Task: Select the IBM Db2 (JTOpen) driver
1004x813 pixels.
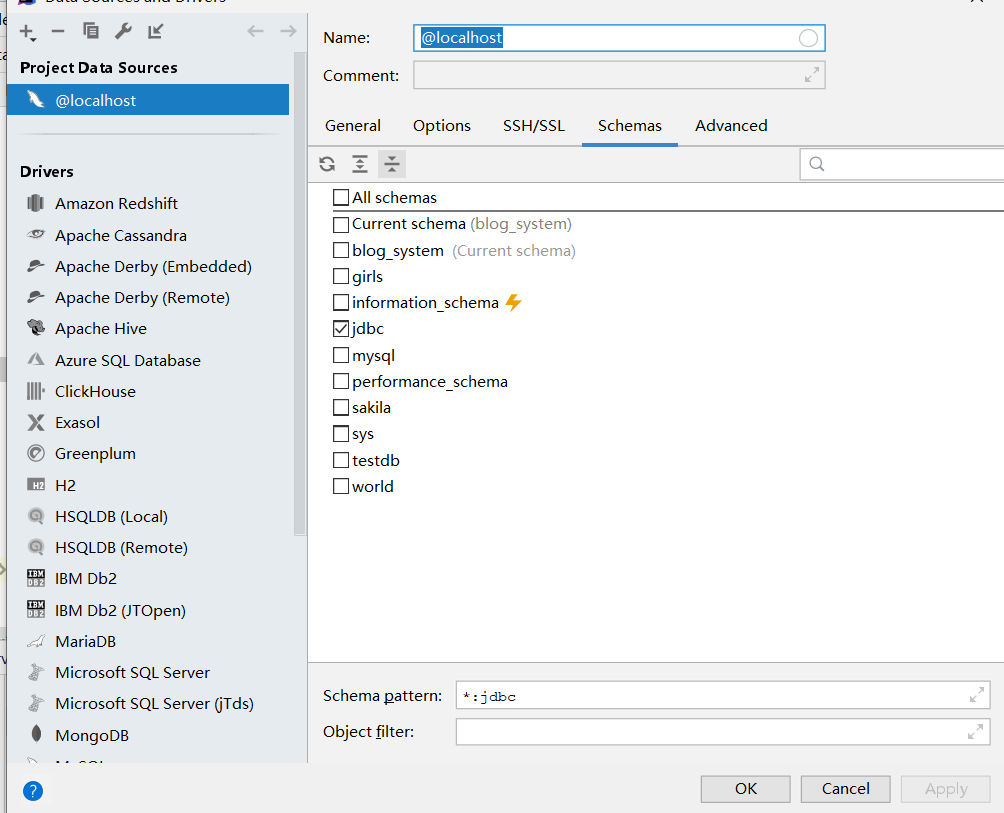Action: [x=120, y=610]
